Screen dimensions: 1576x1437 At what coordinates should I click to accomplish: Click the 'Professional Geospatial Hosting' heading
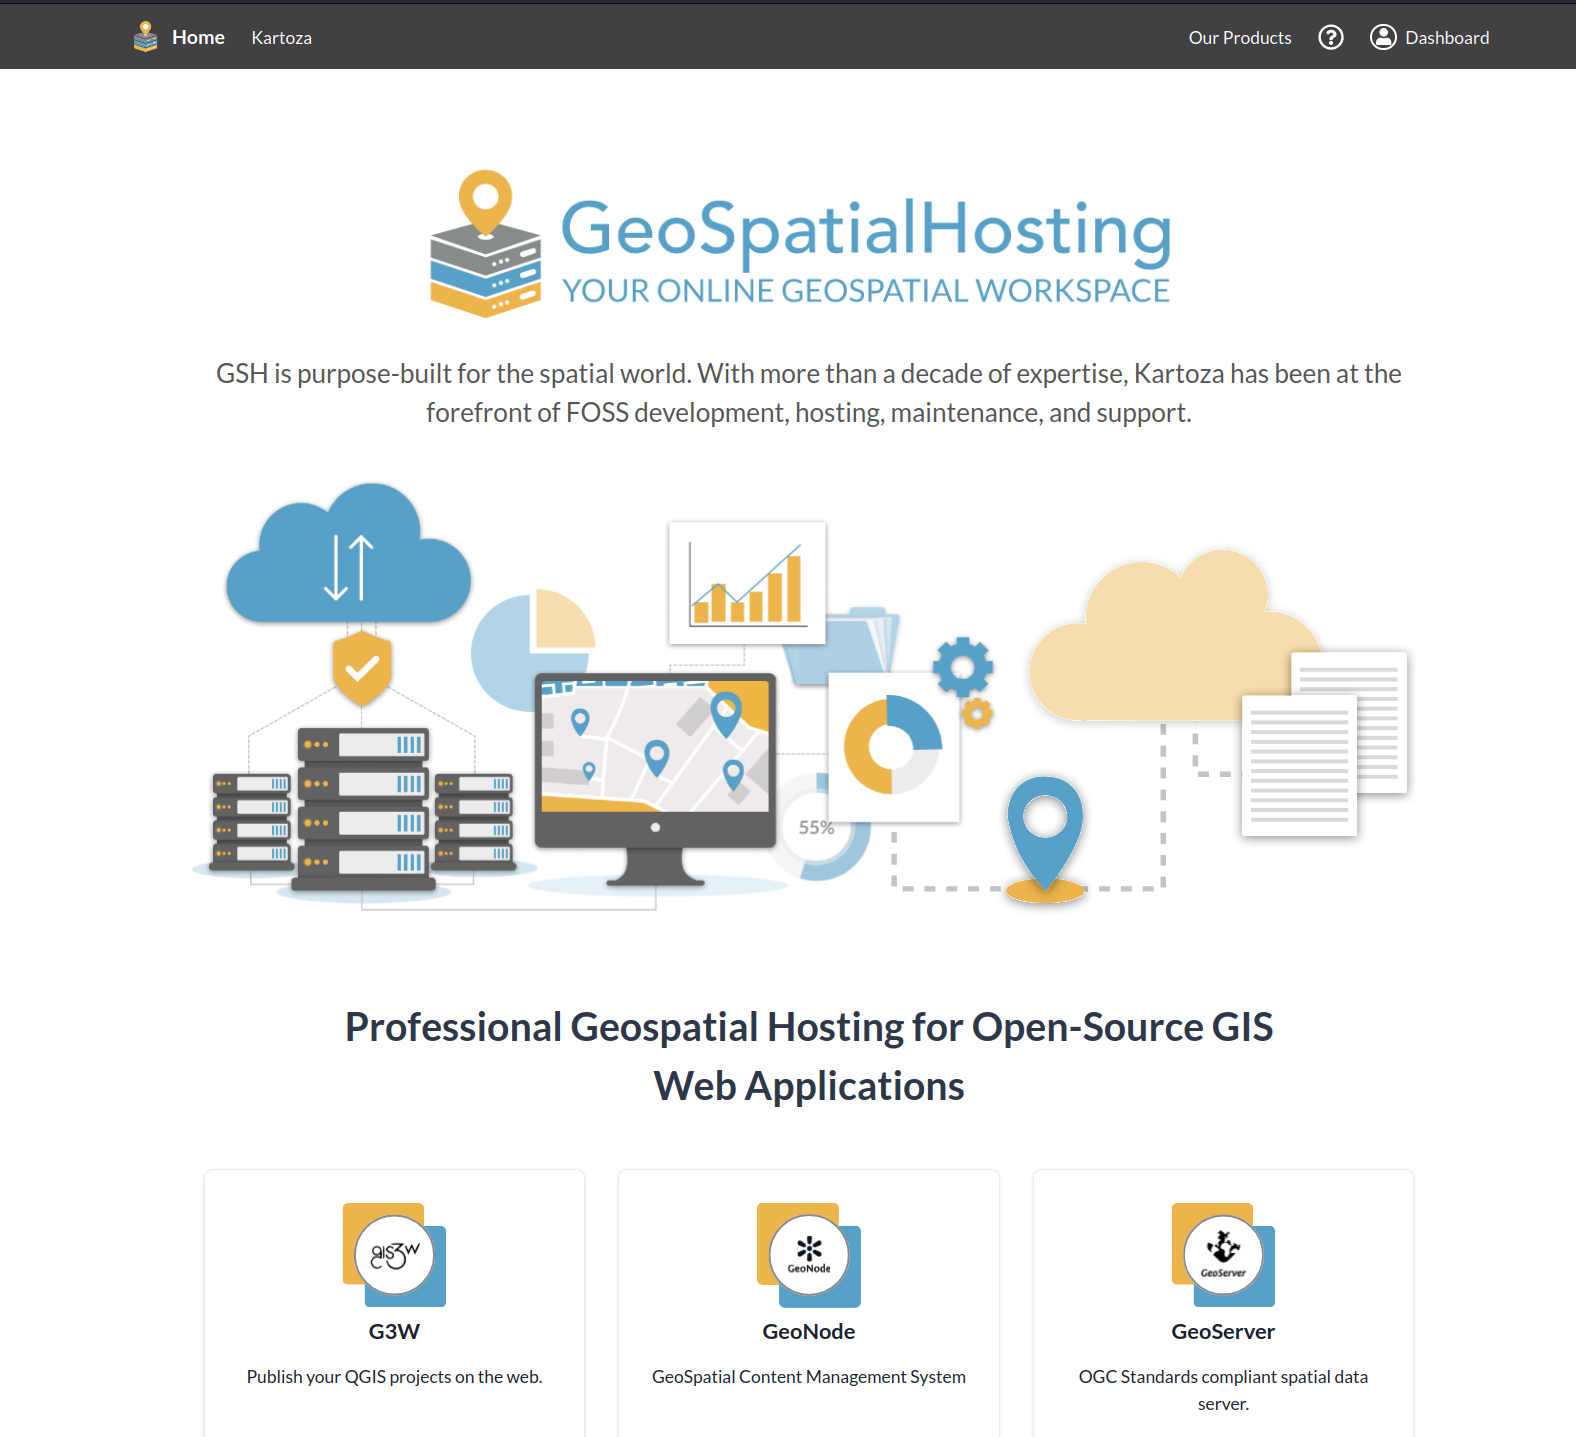(x=809, y=1056)
